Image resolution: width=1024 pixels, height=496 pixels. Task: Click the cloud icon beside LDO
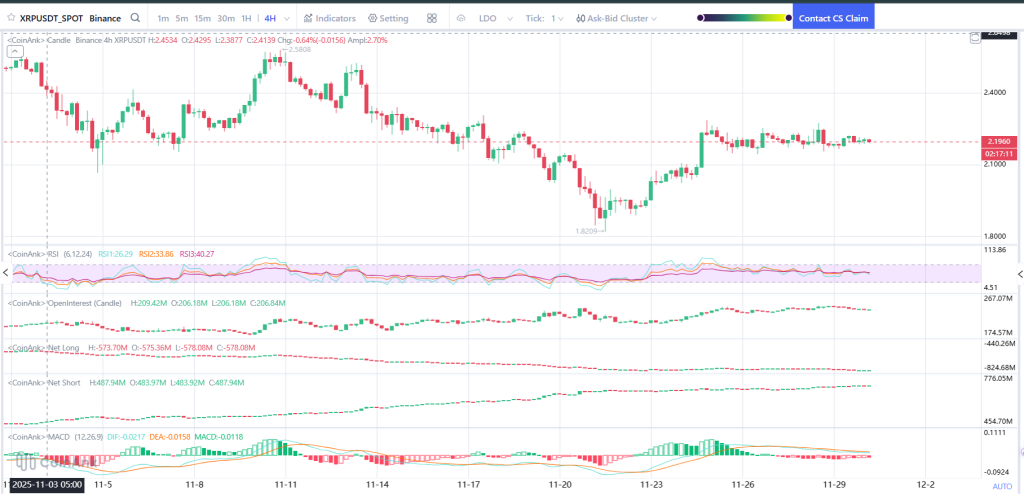461,18
